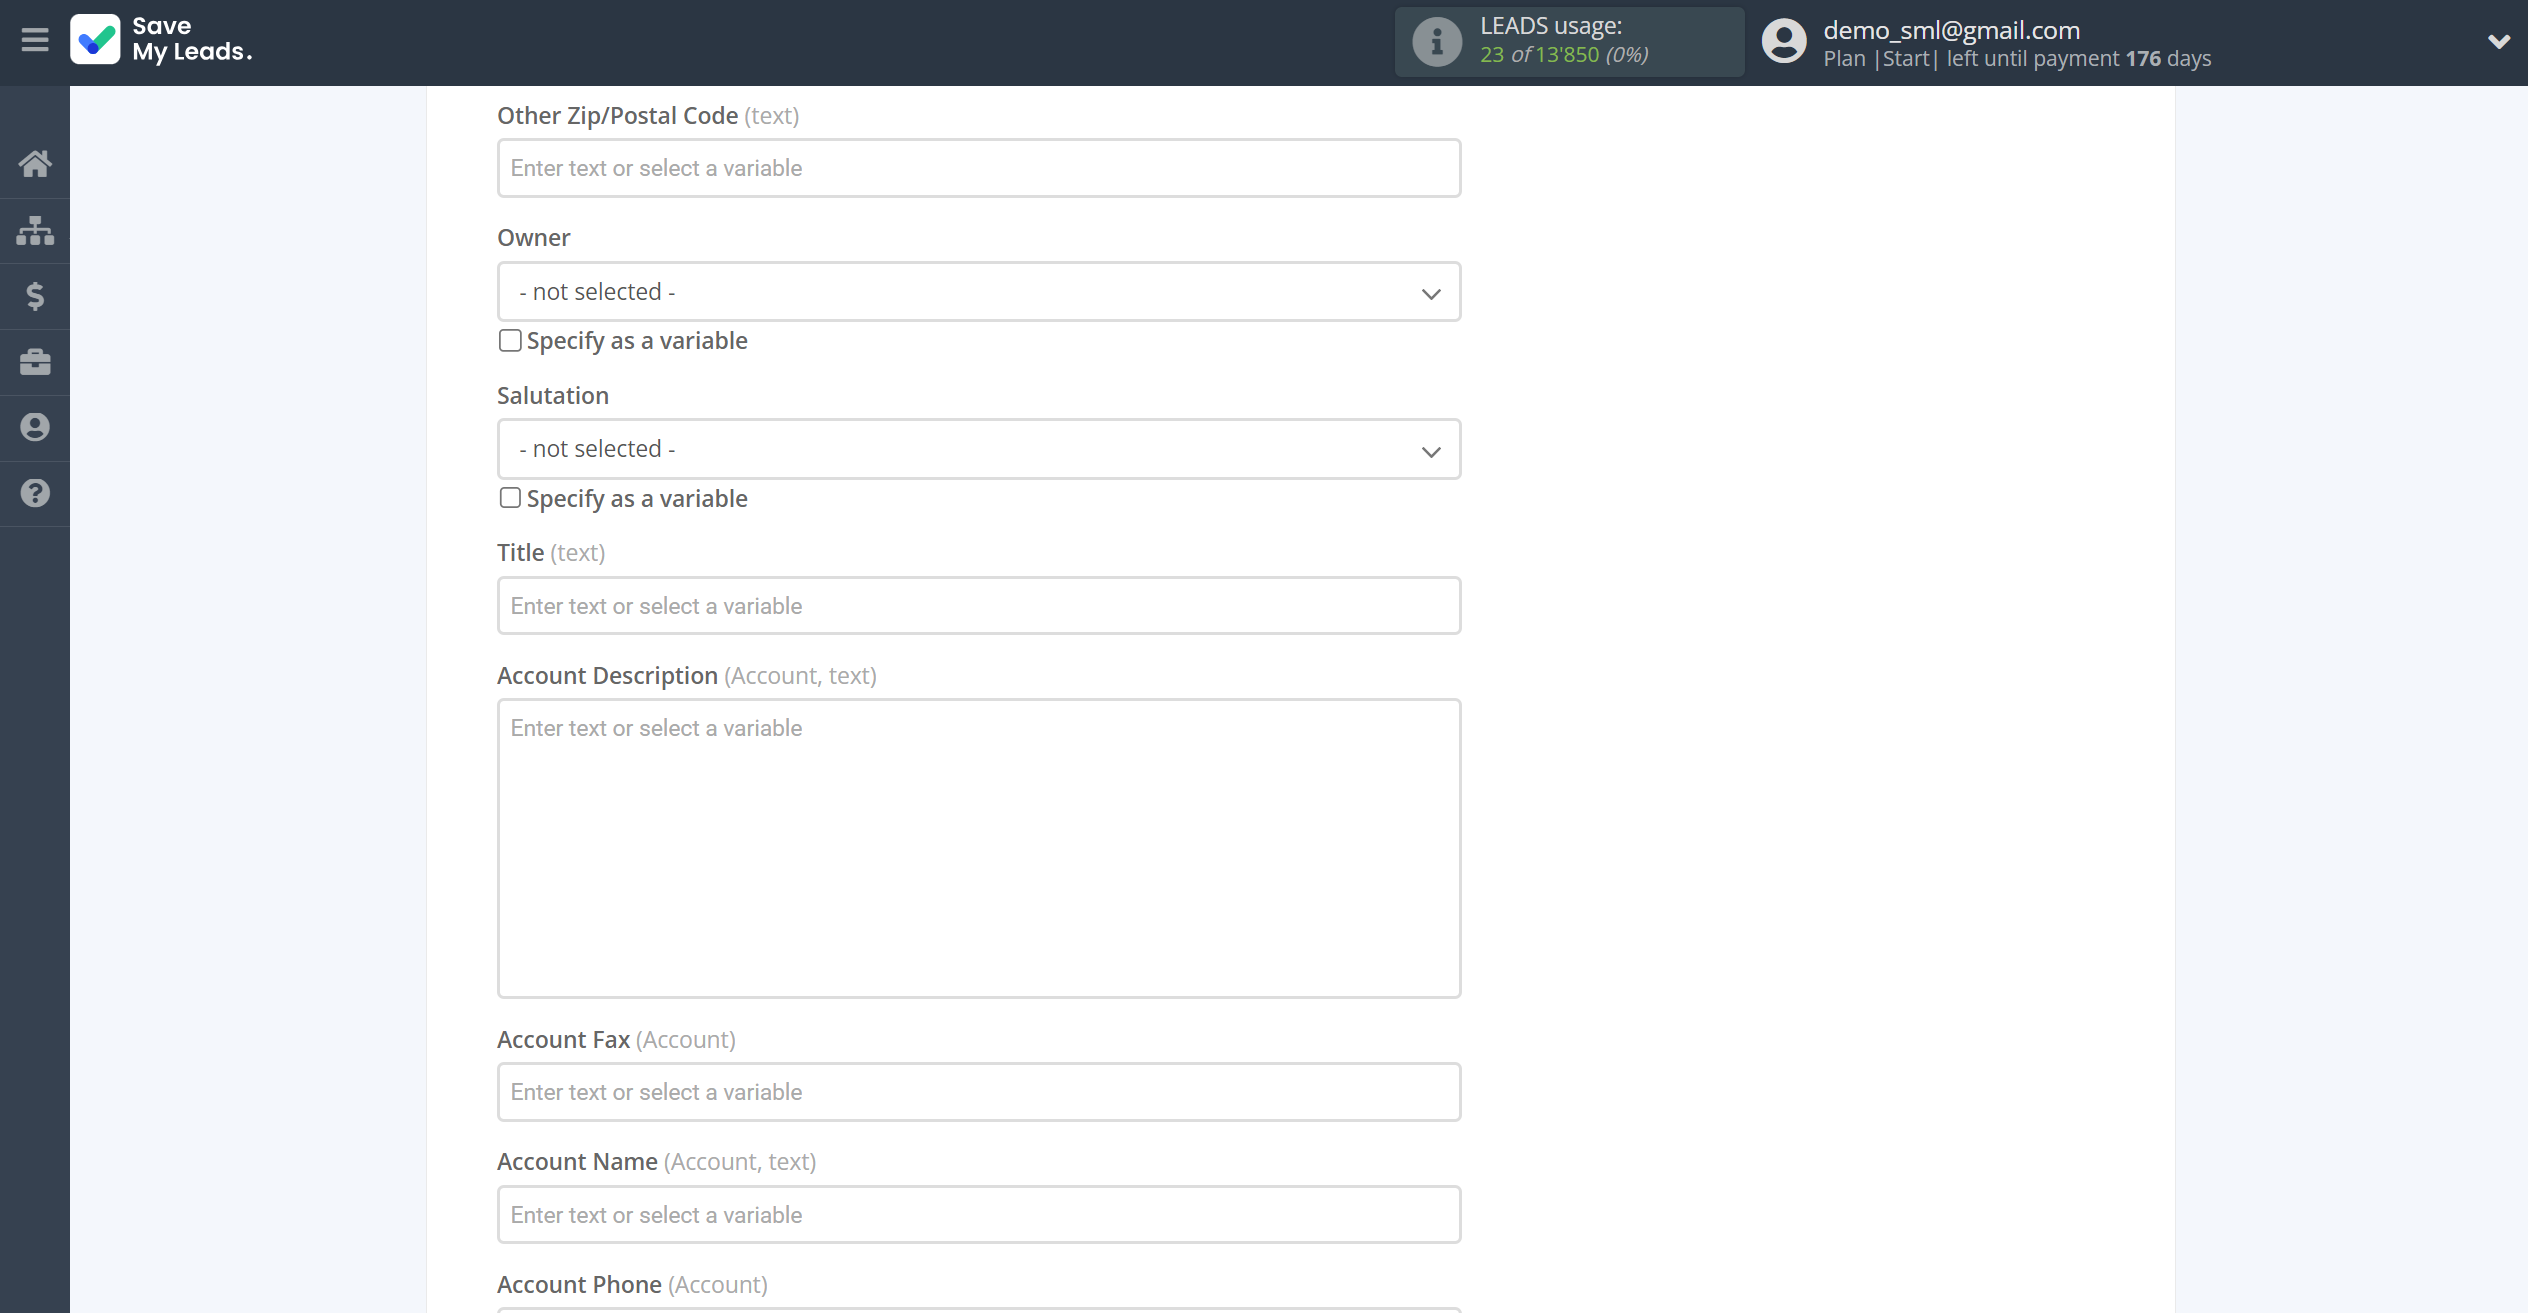Screen dimensions: 2528x1313
Task: Click the Plan Start payment days text
Action: 2017,59
